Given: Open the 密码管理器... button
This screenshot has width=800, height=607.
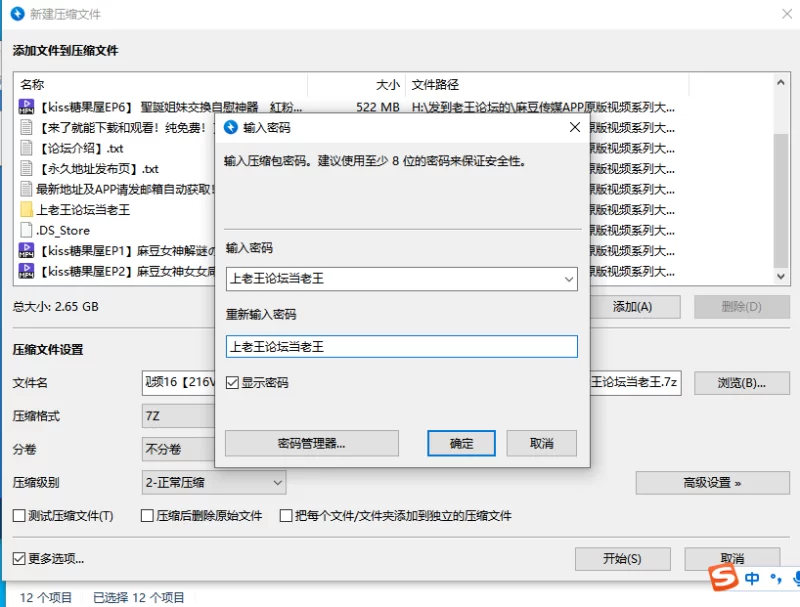Looking at the screenshot, I should pyautogui.click(x=312, y=443).
